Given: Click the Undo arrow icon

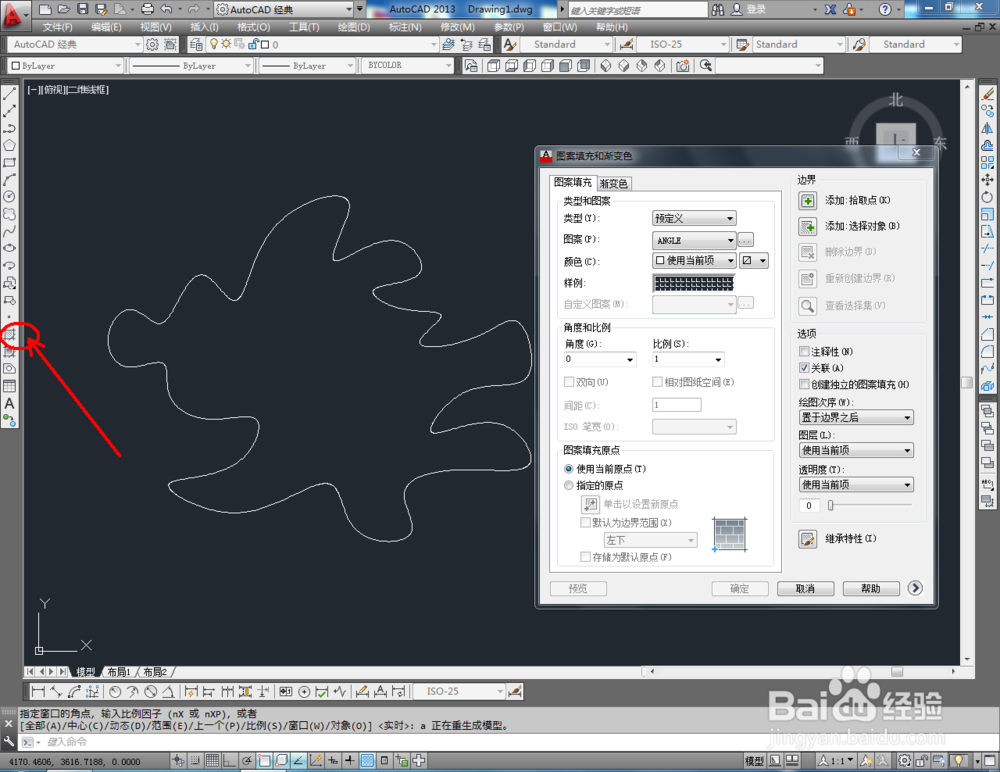Looking at the screenshot, I should click(x=166, y=9).
